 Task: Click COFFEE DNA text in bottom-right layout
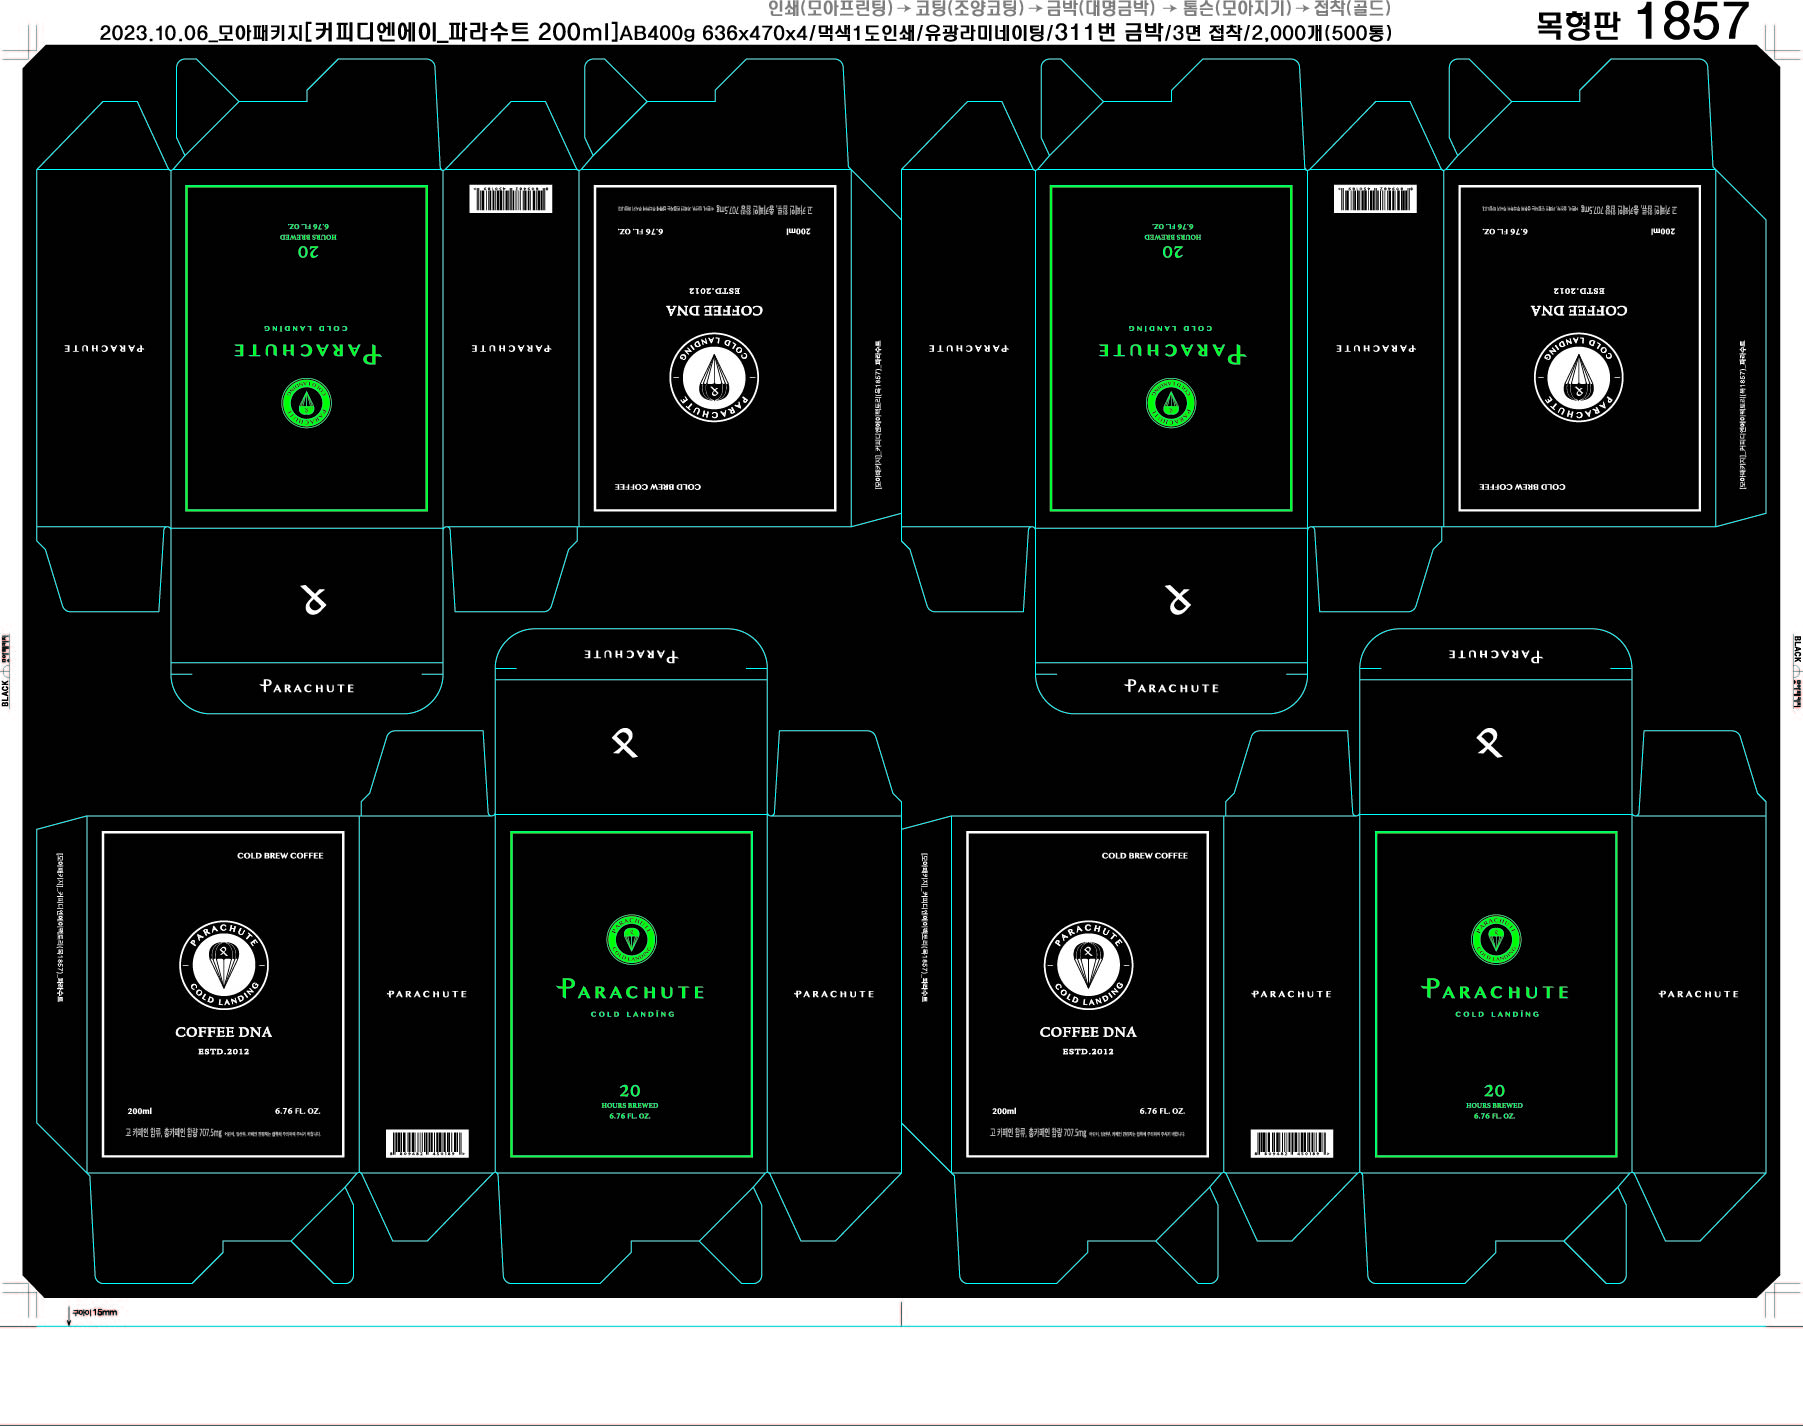1087,1032
